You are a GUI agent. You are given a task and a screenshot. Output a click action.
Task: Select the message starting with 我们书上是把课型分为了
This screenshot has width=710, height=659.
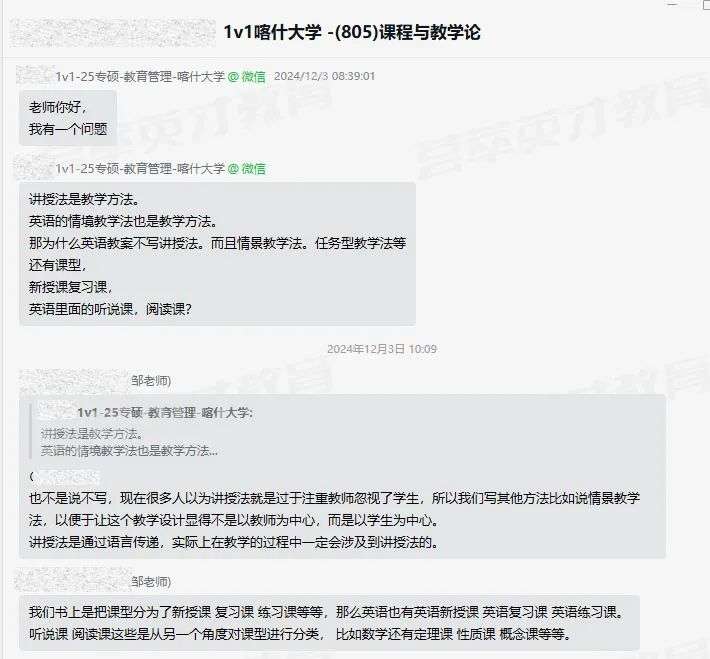329,623
